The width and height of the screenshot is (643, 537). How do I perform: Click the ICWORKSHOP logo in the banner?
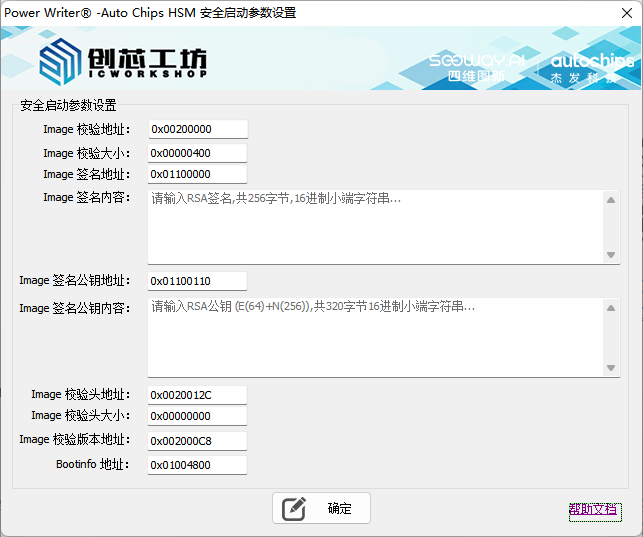123,62
